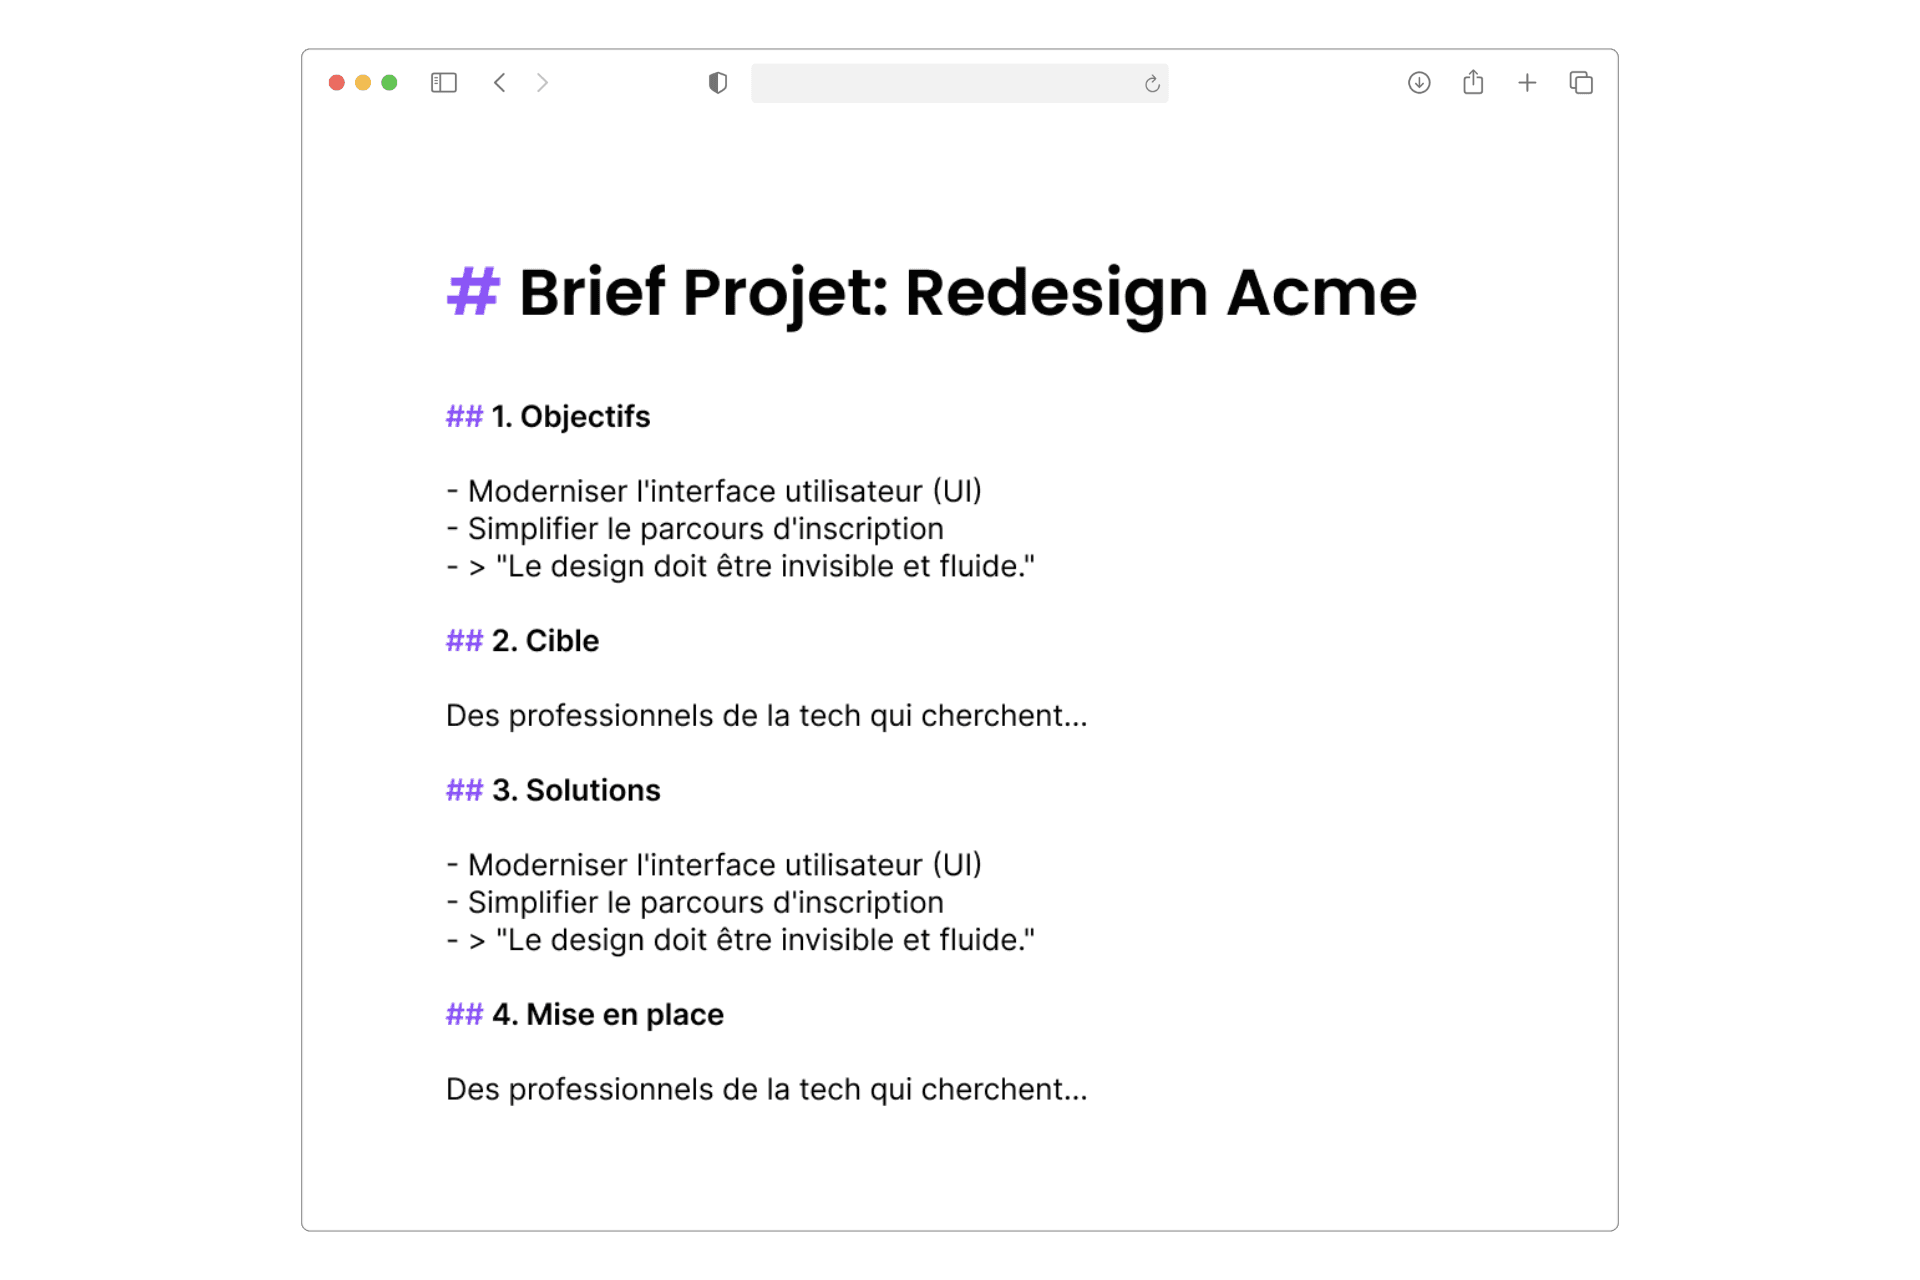Image resolution: width=1920 pixels, height=1280 pixels.
Task: Click the heading 1. Objectifs
Action: pos(570,417)
